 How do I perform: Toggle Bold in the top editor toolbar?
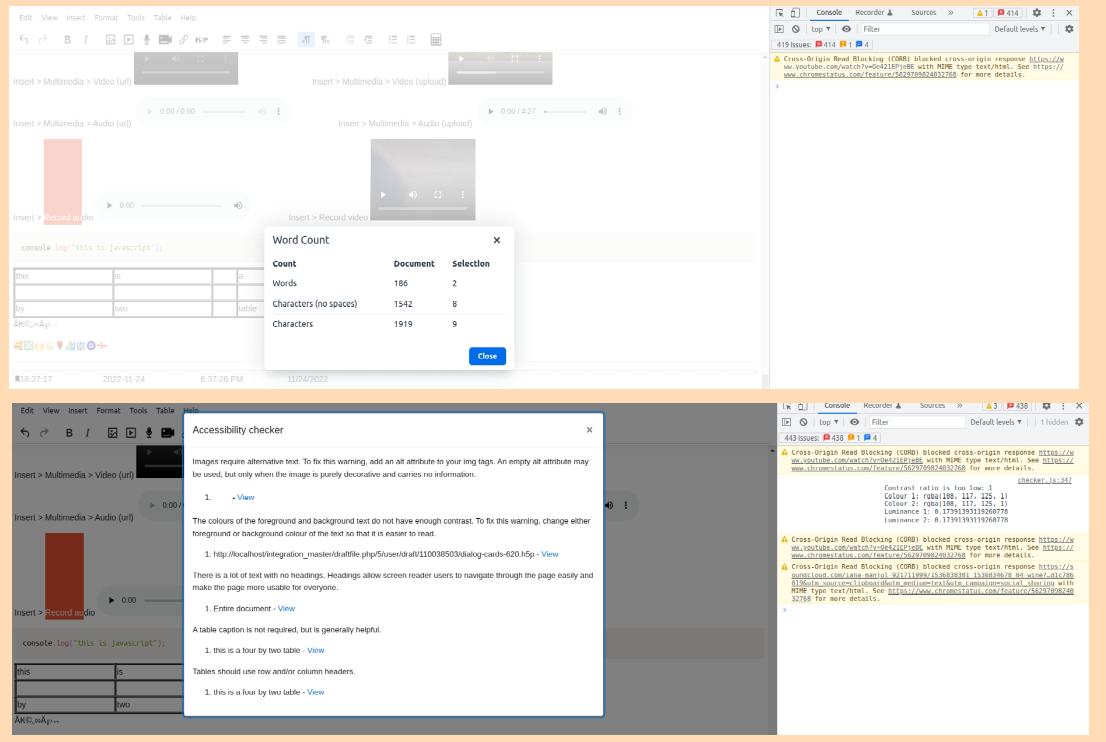68,39
